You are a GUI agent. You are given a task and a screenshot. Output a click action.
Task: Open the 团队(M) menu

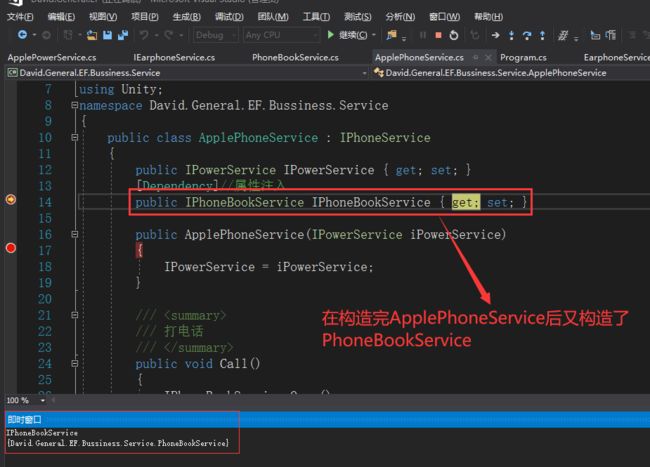click(x=273, y=17)
